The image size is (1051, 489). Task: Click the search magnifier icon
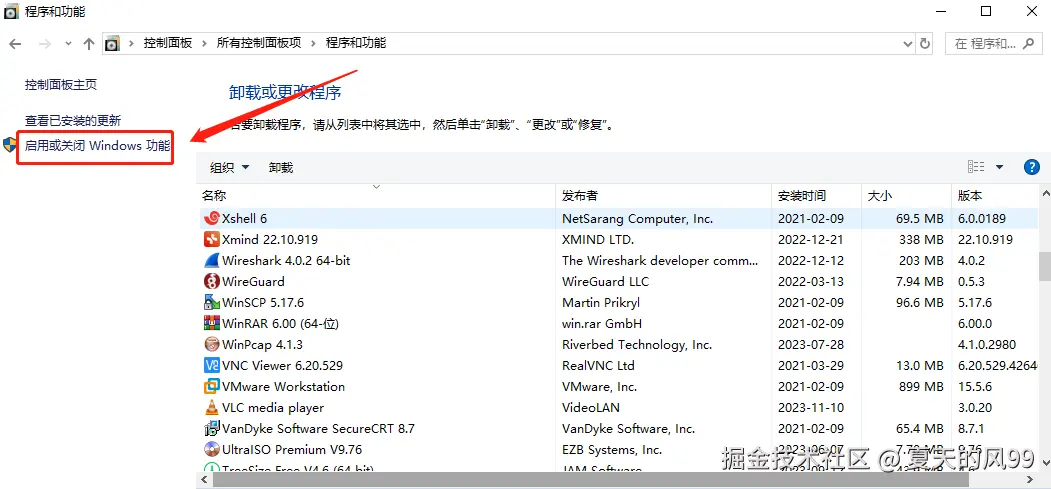click(x=1028, y=44)
